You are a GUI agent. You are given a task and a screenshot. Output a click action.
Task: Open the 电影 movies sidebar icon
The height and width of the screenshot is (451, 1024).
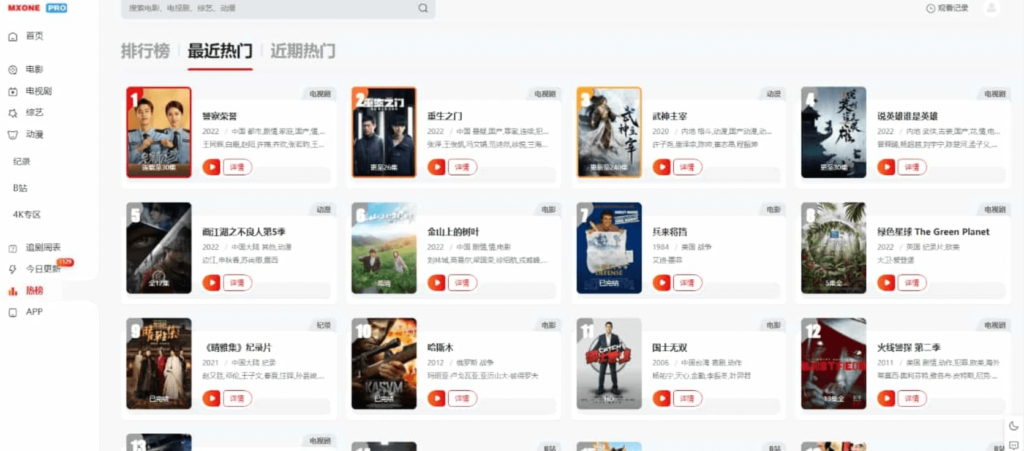pyautogui.click(x=12, y=70)
